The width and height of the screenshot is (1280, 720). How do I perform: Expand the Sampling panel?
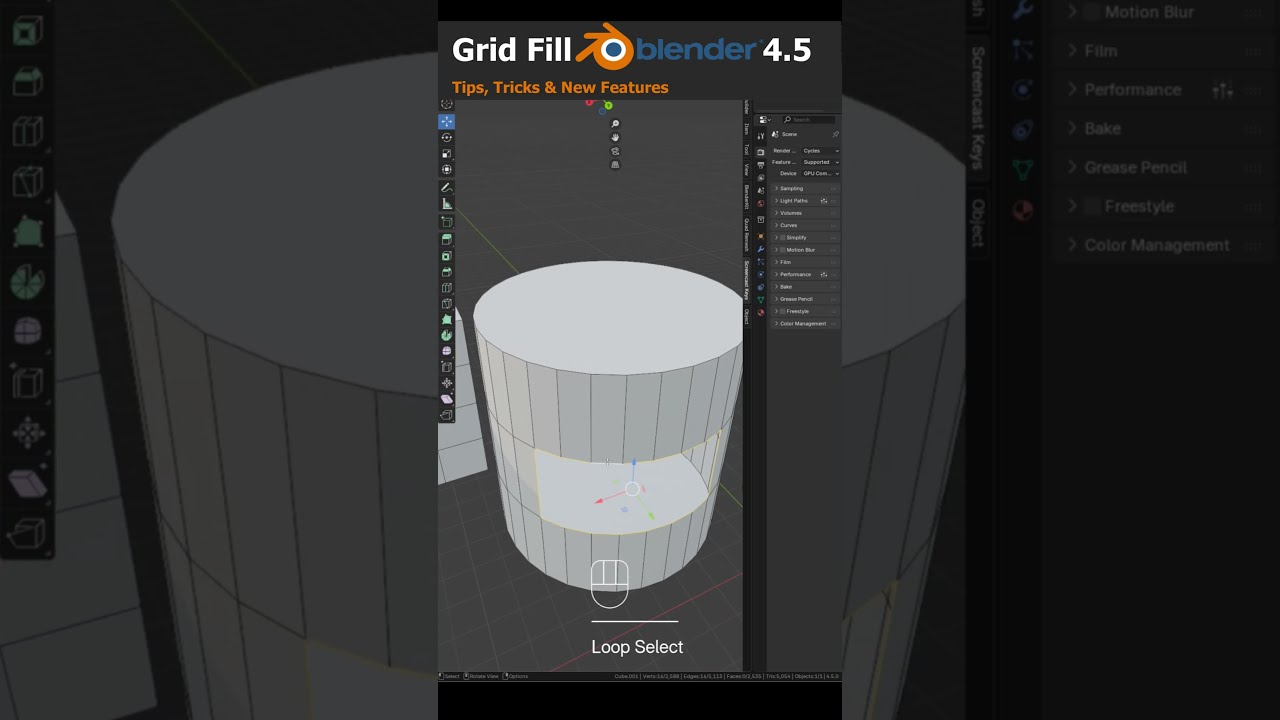(x=805, y=188)
